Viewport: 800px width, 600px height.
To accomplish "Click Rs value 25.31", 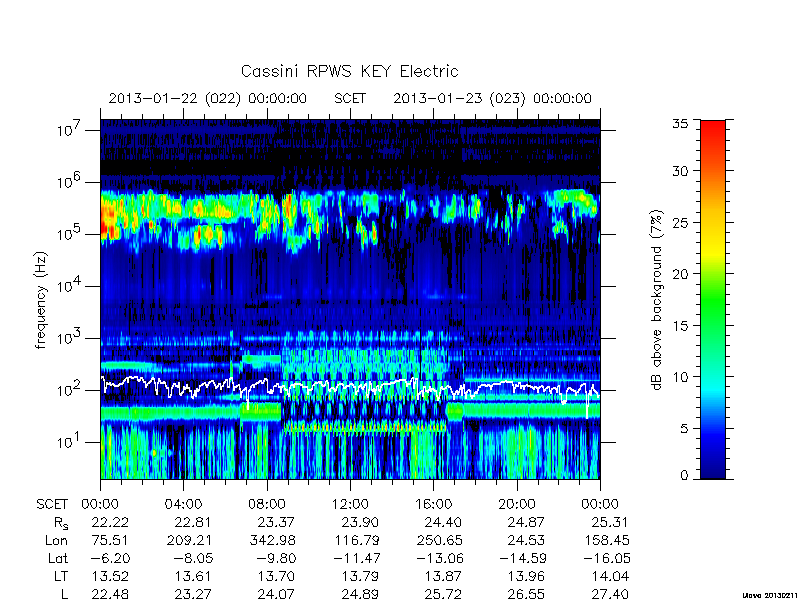I will pos(610,522).
